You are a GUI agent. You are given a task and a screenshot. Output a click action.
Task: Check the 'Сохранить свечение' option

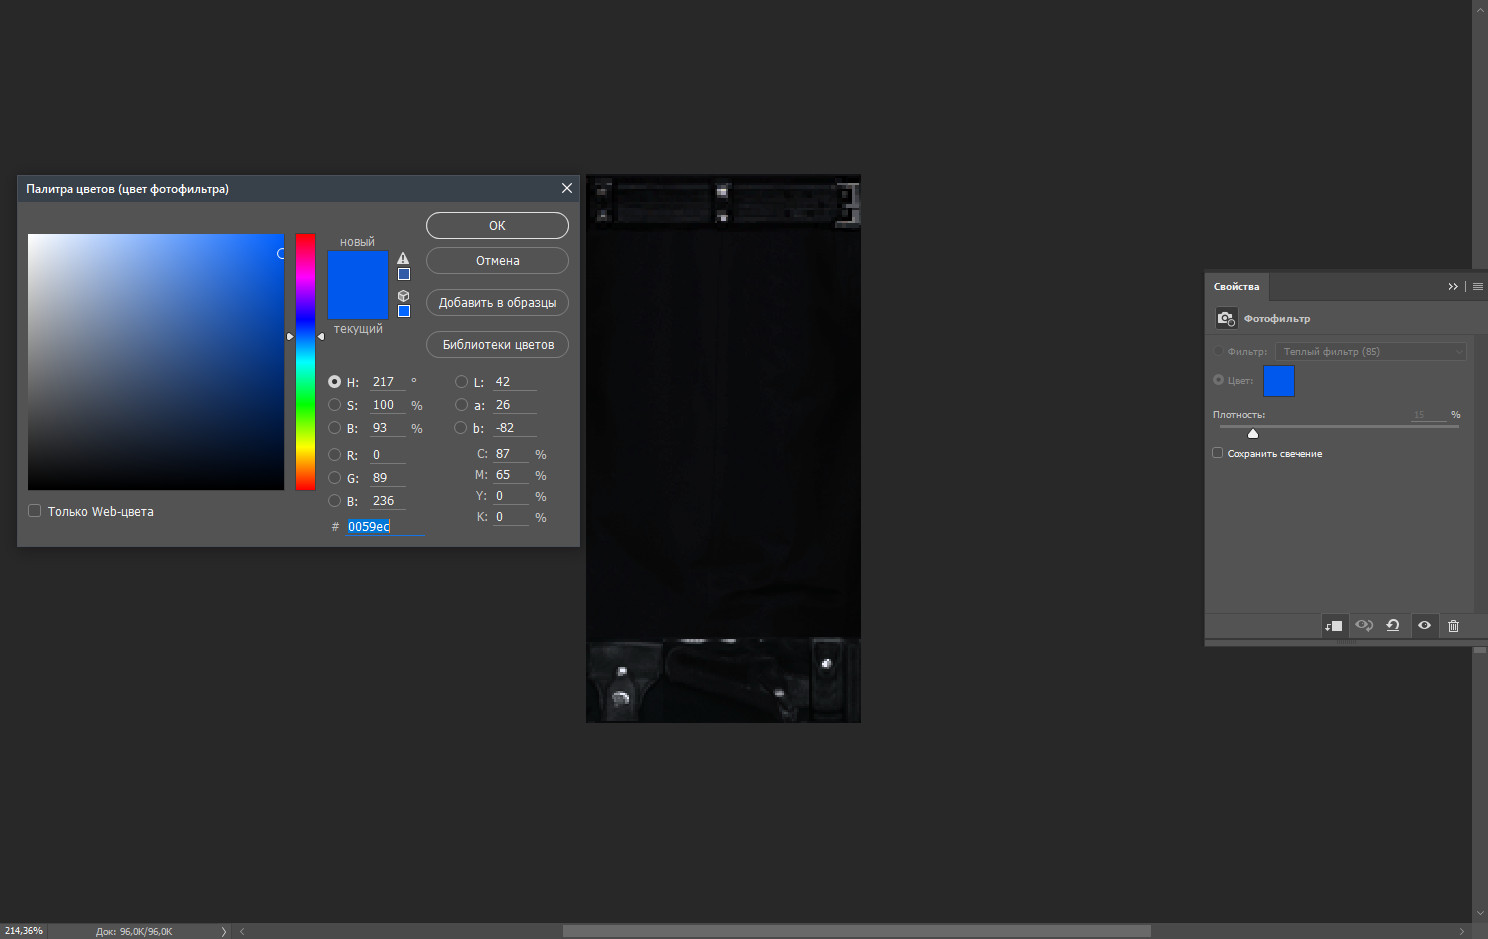(x=1218, y=453)
